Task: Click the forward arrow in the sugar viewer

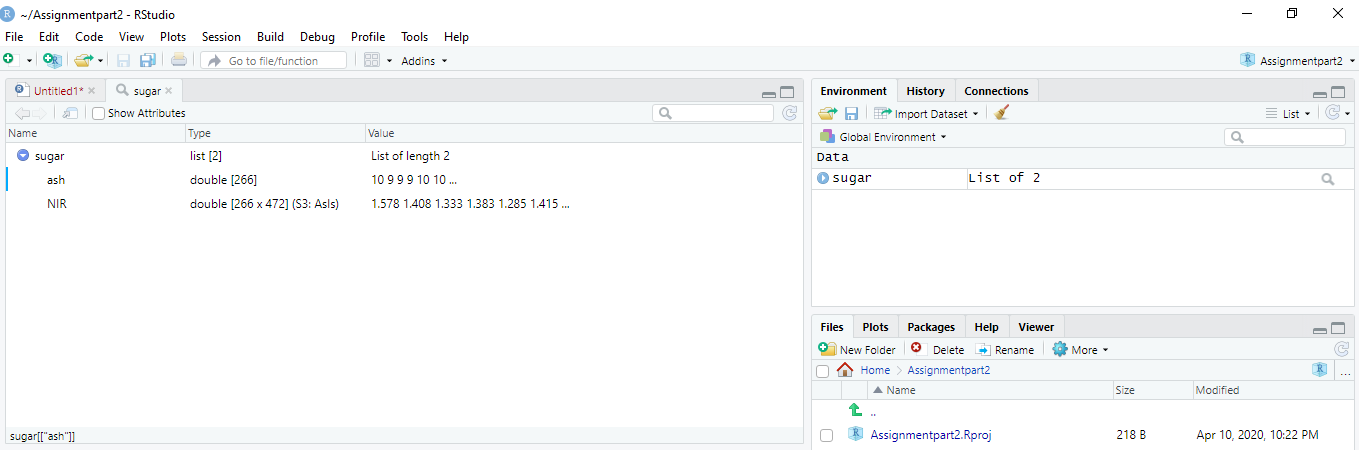Action: pos(40,113)
